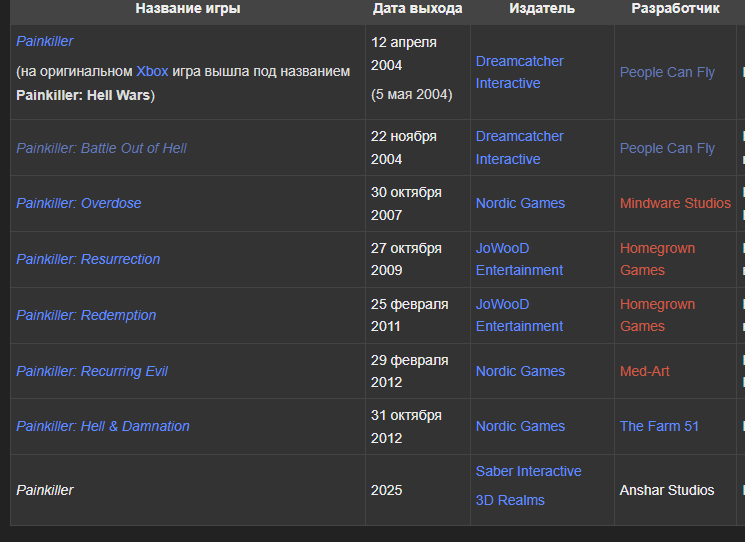Viewport: 745px width, 542px height.
Task: Click the '(5 мая 2004)' date text
Action: (411, 95)
